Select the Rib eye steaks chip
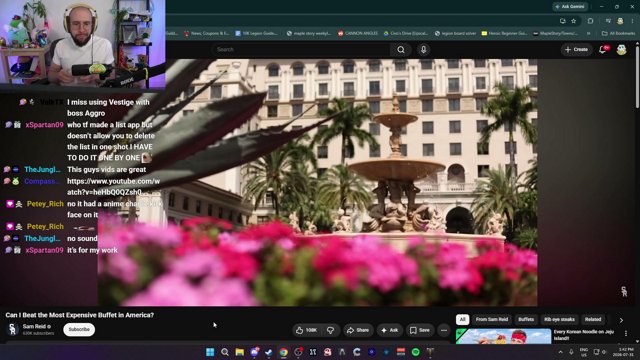Image resolution: width=640 pixels, height=360 pixels. coord(559,320)
